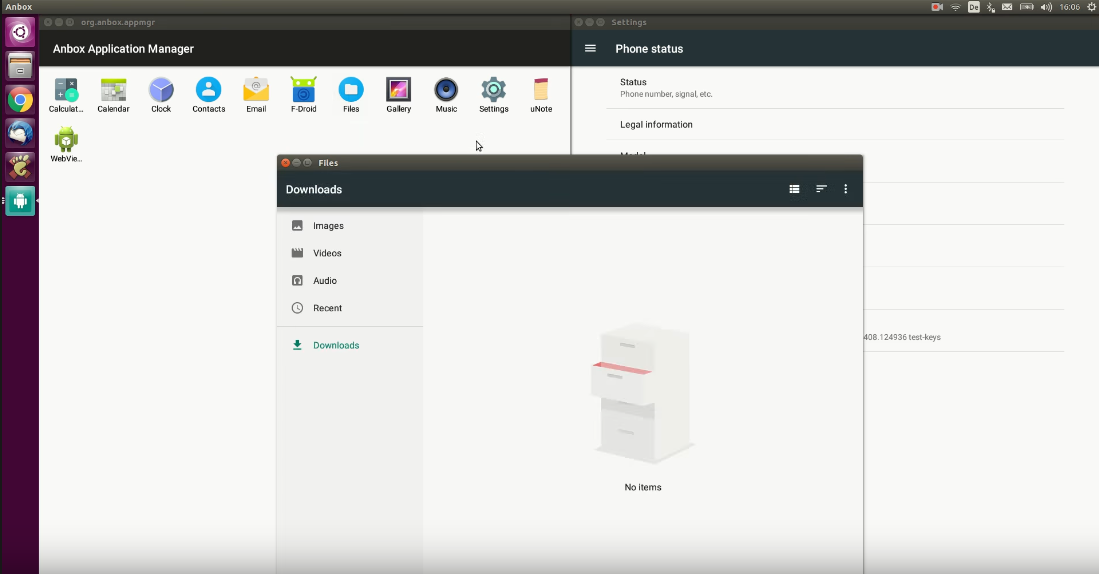The width and height of the screenshot is (1099, 574).
Task: Click the volume icon in the system tray
Action: (1046, 7)
